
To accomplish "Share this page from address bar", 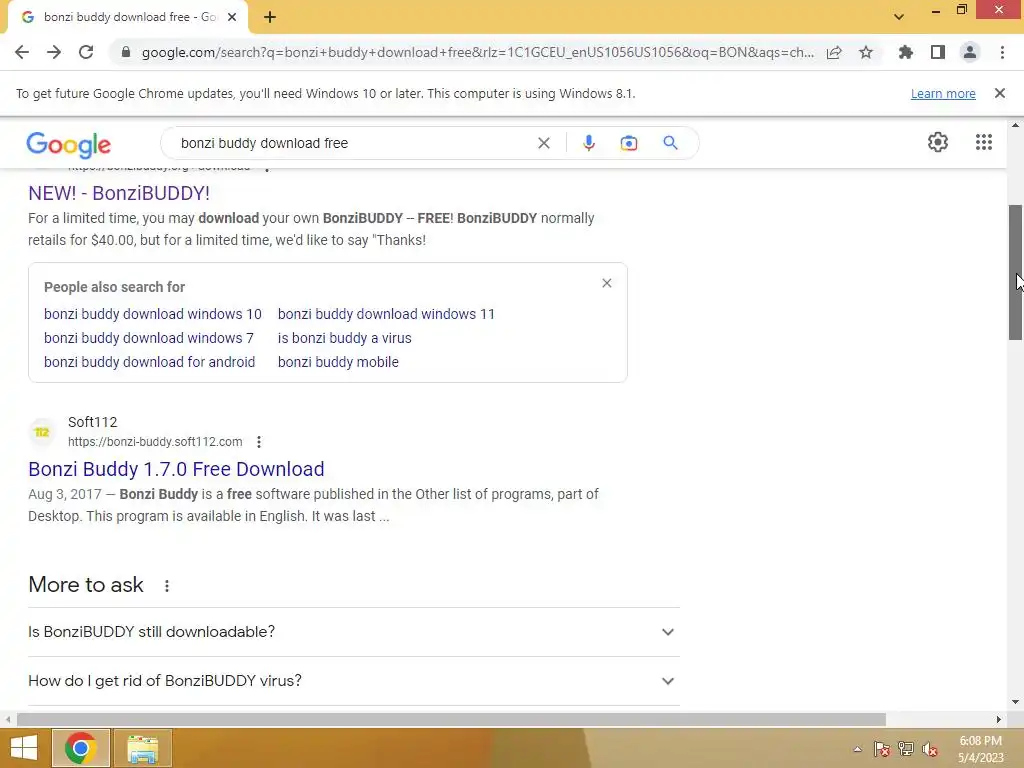I will [834, 52].
